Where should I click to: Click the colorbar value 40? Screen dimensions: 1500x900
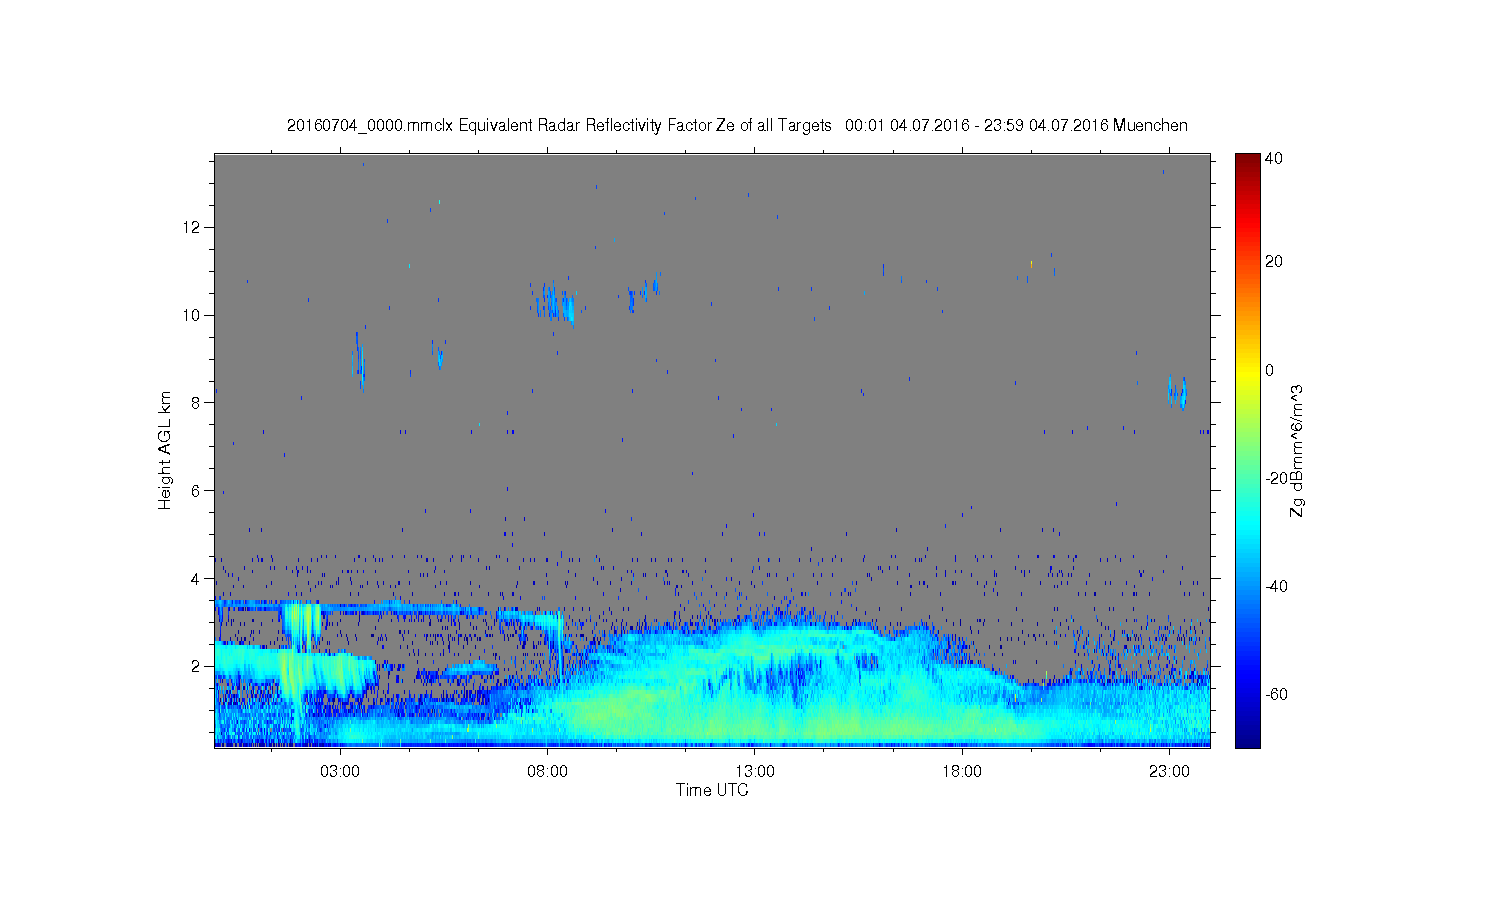[1274, 159]
